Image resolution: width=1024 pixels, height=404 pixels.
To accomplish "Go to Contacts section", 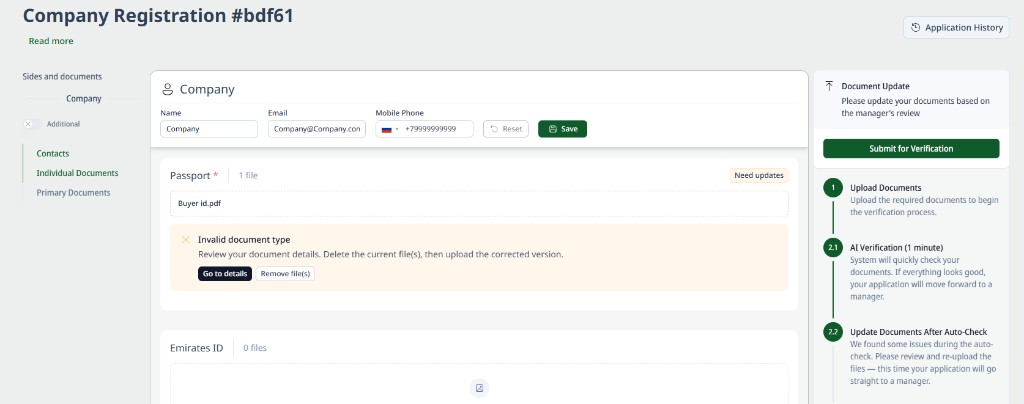I will [x=53, y=153].
